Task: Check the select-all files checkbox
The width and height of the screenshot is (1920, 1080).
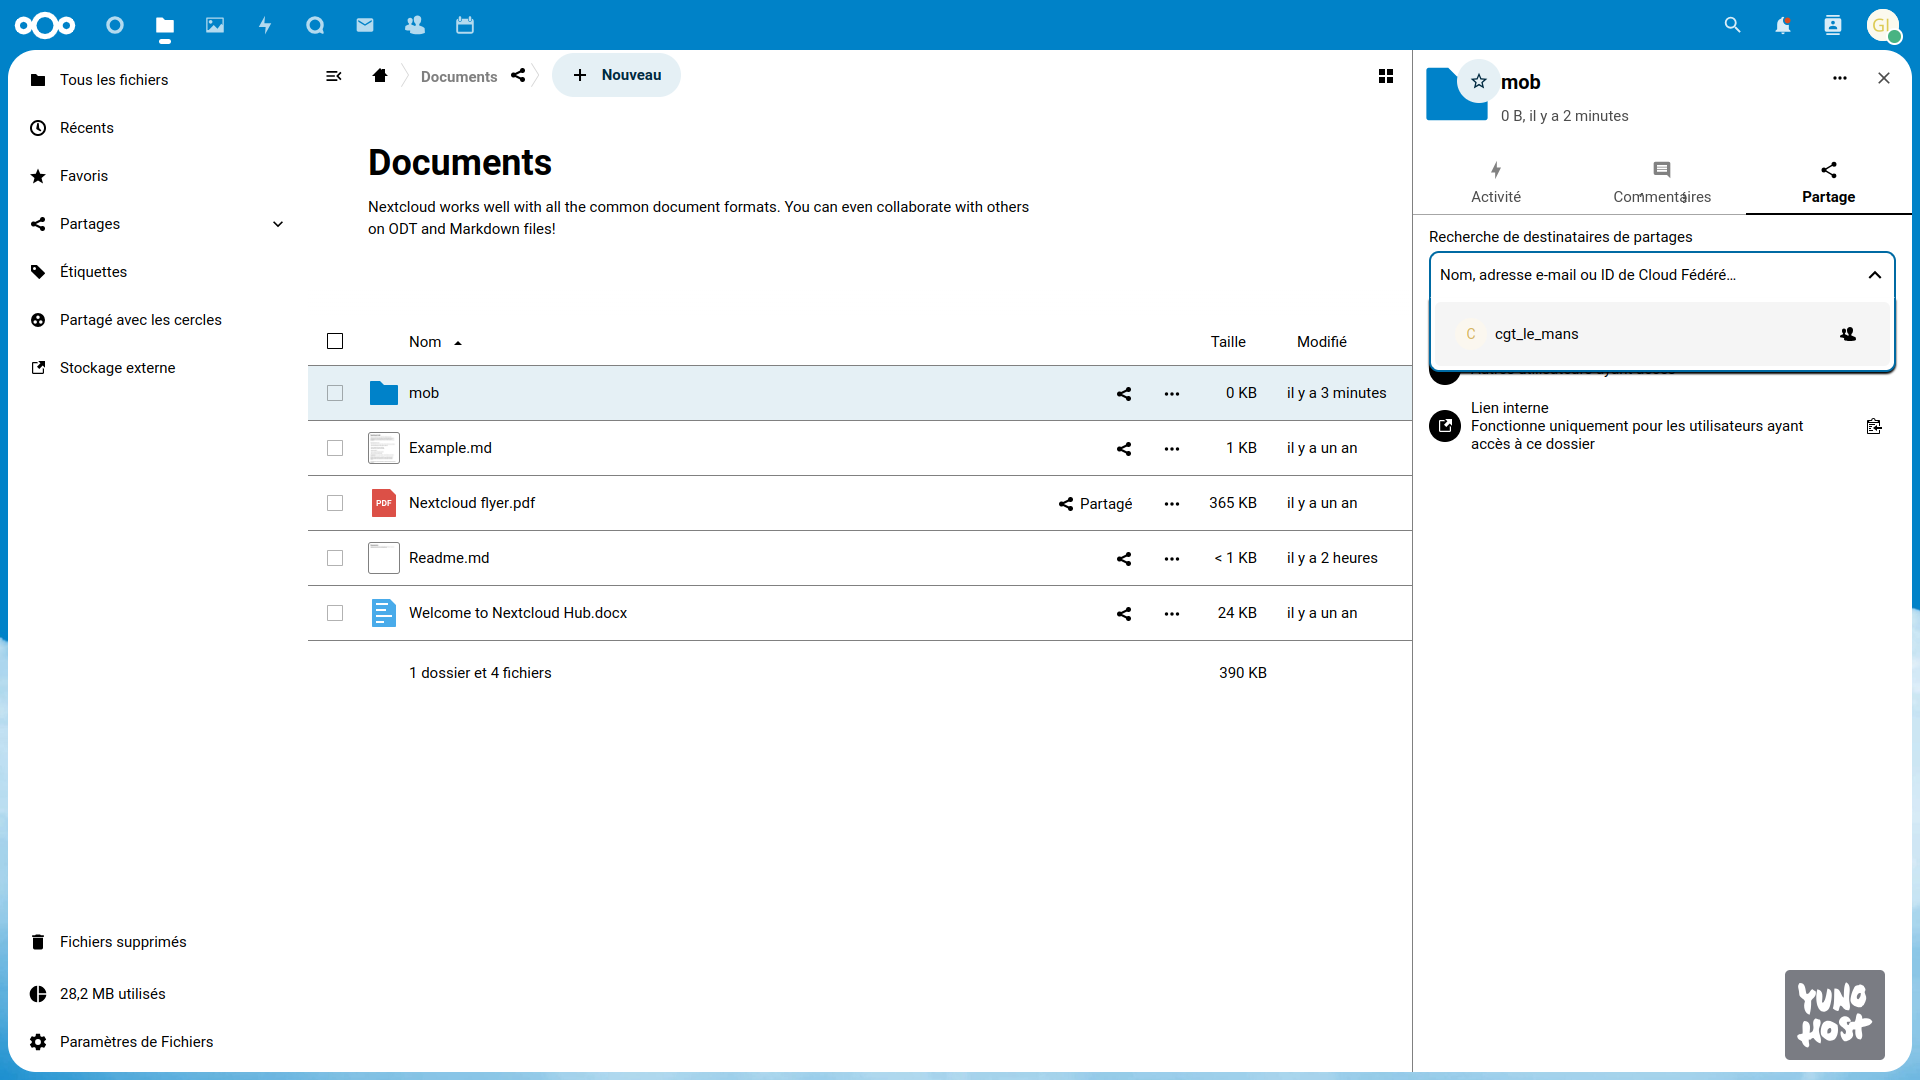Action: click(x=335, y=341)
